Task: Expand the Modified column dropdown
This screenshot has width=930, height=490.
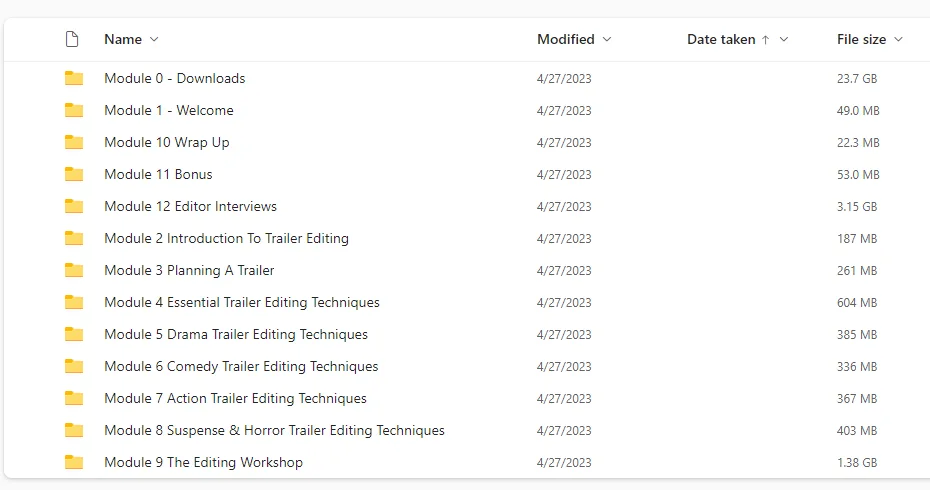Action: click(607, 40)
